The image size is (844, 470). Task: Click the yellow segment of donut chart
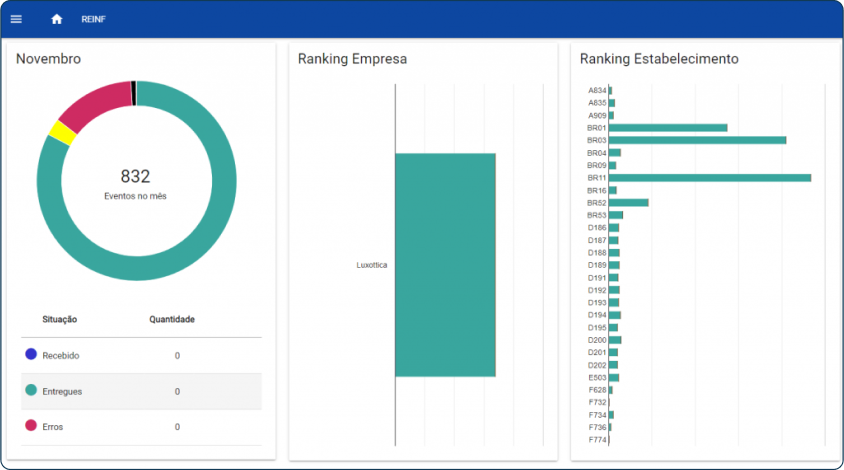(62, 132)
